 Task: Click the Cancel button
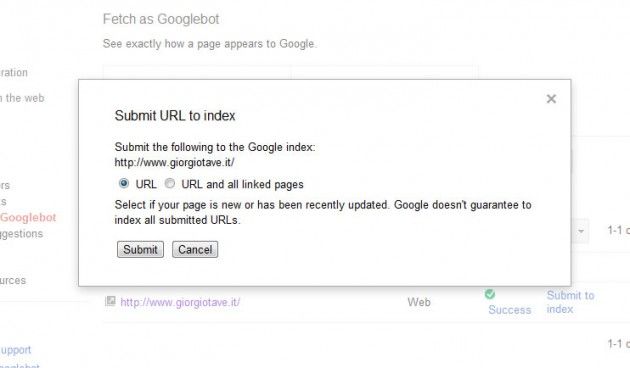(195, 249)
